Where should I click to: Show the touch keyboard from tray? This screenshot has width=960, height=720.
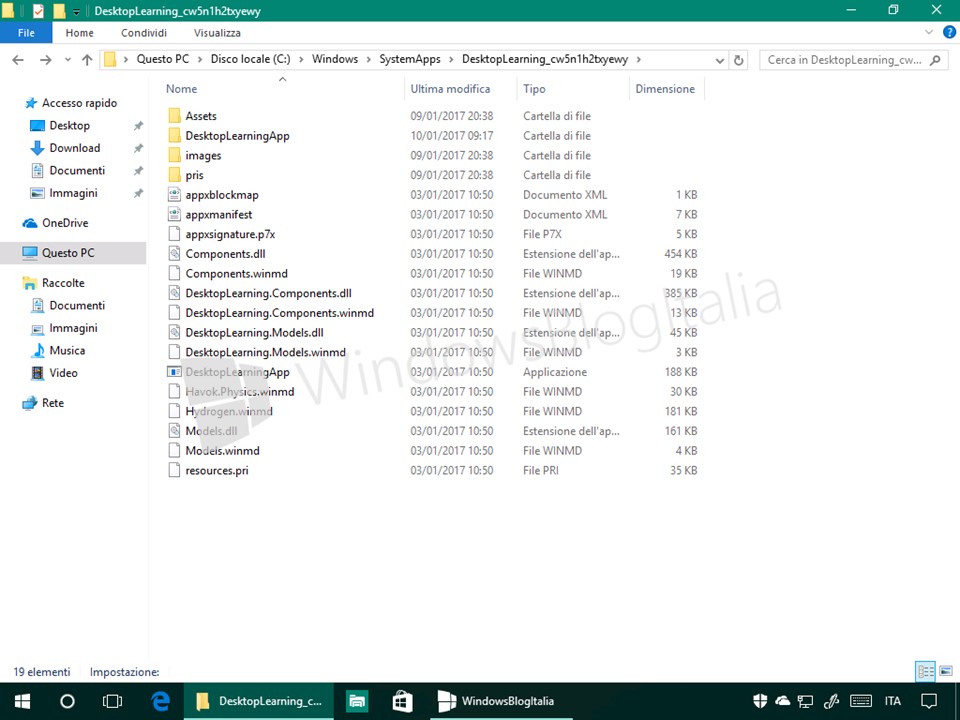point(861,701)
